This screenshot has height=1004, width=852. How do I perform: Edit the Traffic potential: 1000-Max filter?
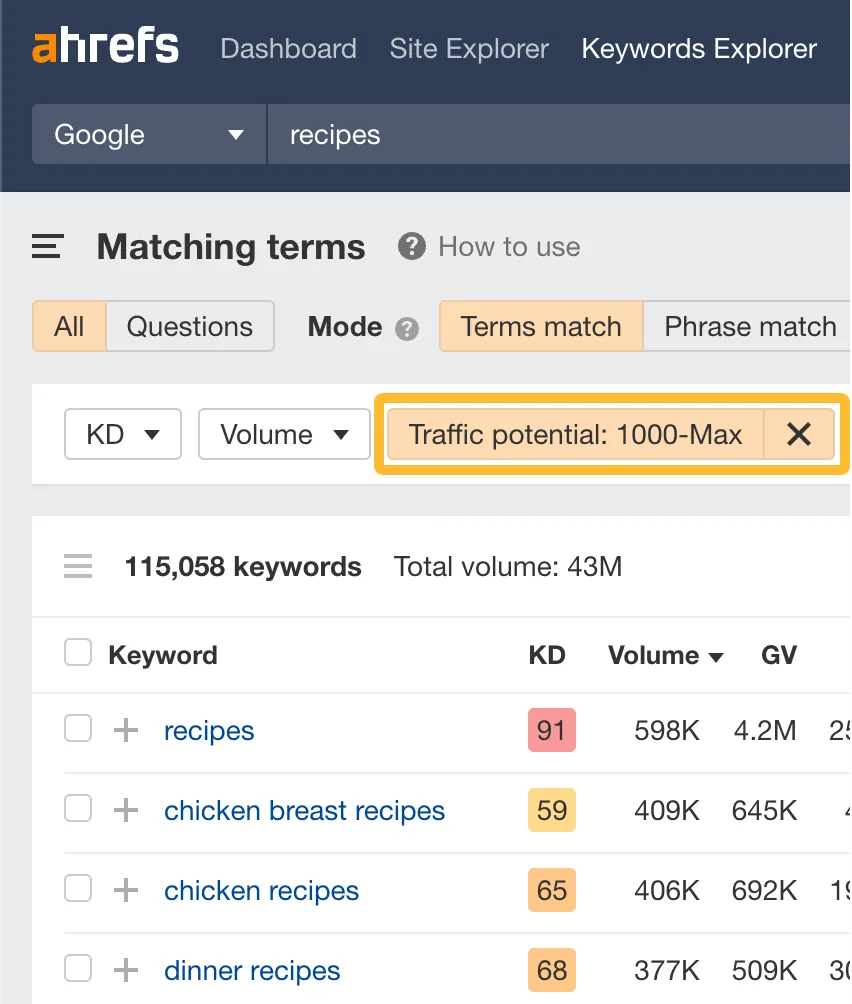(575, 434)
